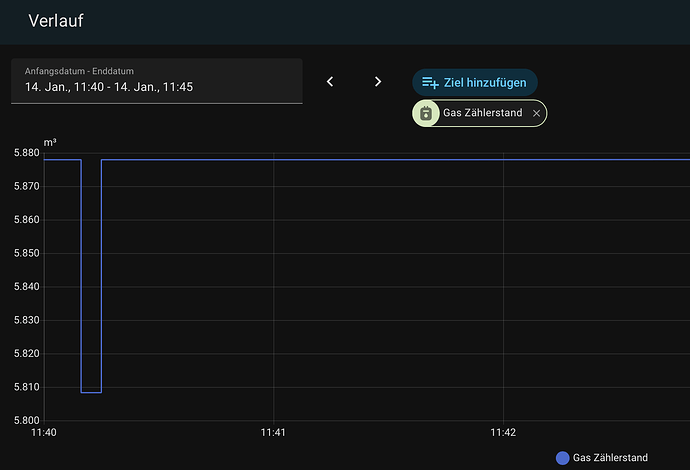
Task: Click the 11:41 time axis label
Action: 273,433
